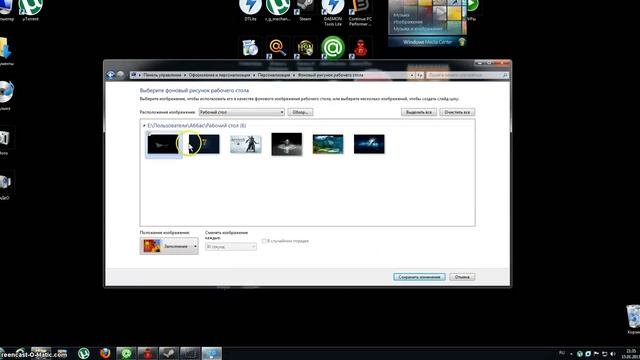Open the picture position fill dropdown

coord(169,246)
